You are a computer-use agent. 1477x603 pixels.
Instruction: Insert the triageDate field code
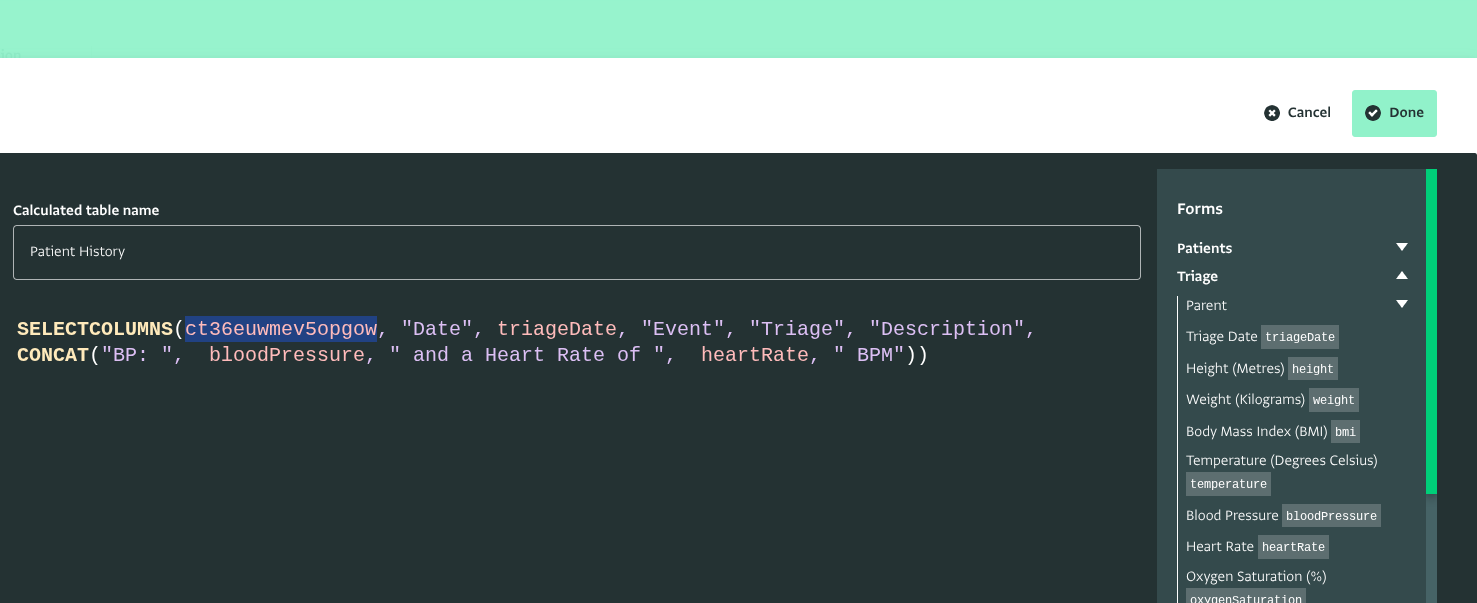(1299, 337)
